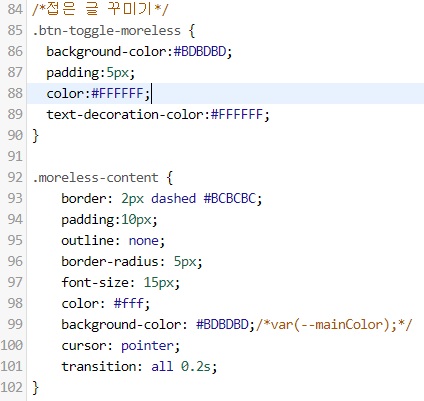The height and width of the screenshot is (401, 424).
Task: Click the all keyword on line 101
Action: [162, 367]
